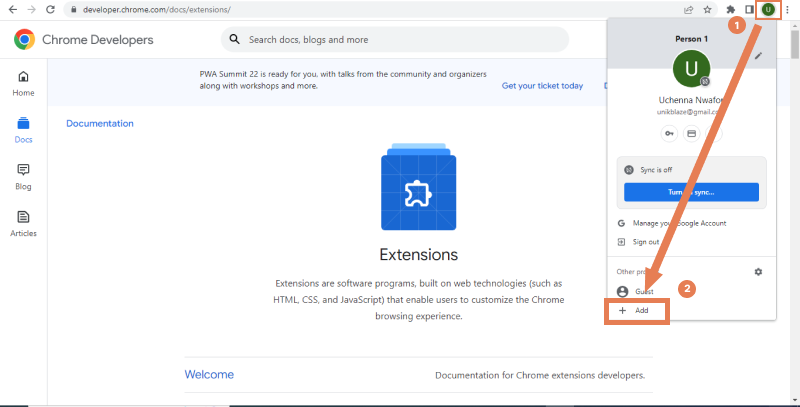Click the Chrome Developers logo
The height and width of the screenshot is (407, 800).
(24, 39)
